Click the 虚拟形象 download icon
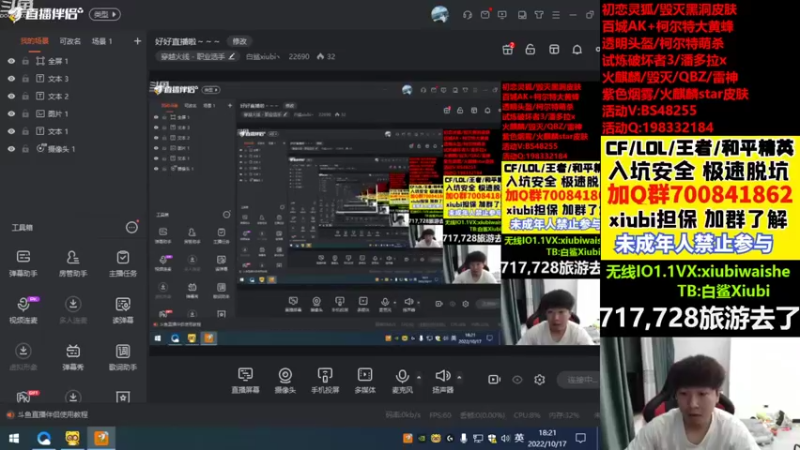Screen dimensions: 800x450 click(x=23, y=351)
